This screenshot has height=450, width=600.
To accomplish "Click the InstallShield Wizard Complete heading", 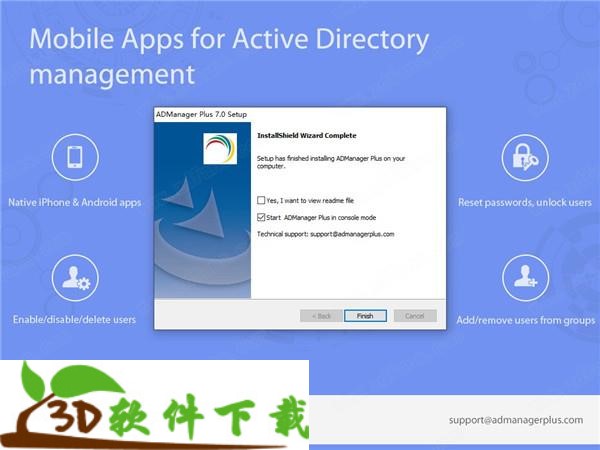I will coord(307,135).
